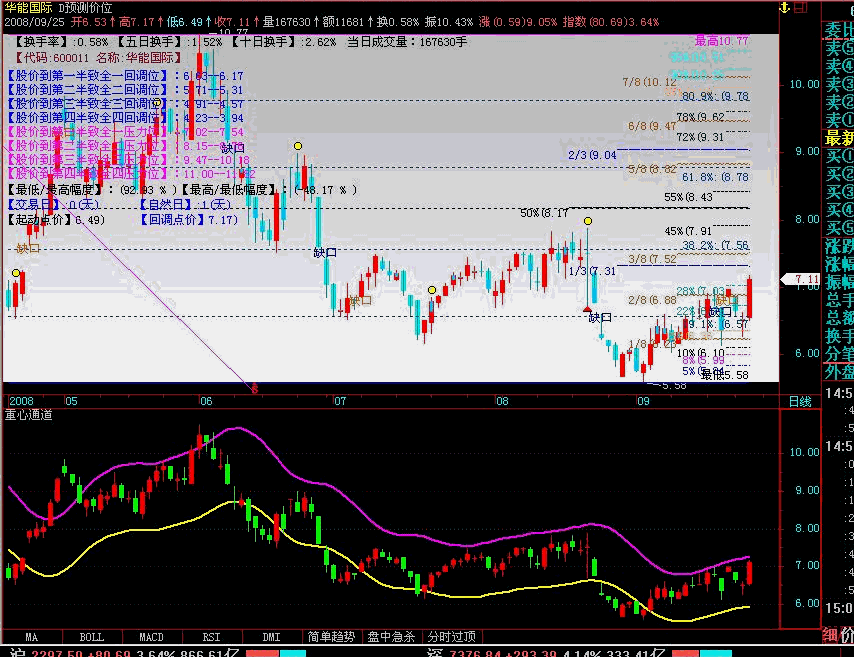Open the 分时过顶 indicator tab
The width and height of the screenshot is (854, 657).
click(x=452, y=637)
